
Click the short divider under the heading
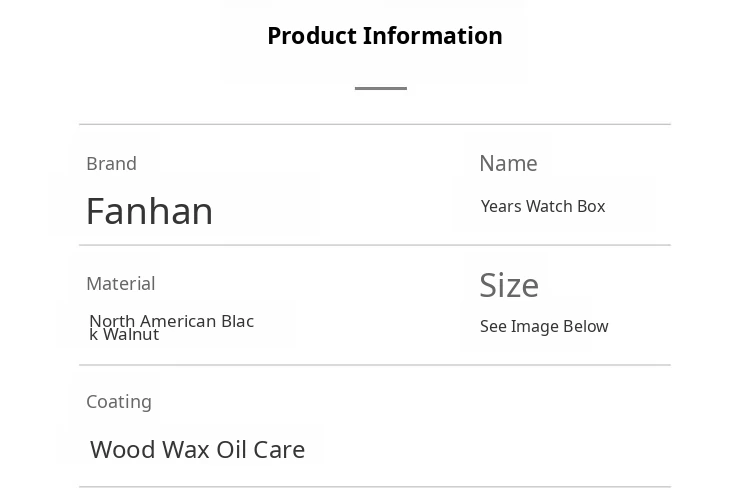381,88
